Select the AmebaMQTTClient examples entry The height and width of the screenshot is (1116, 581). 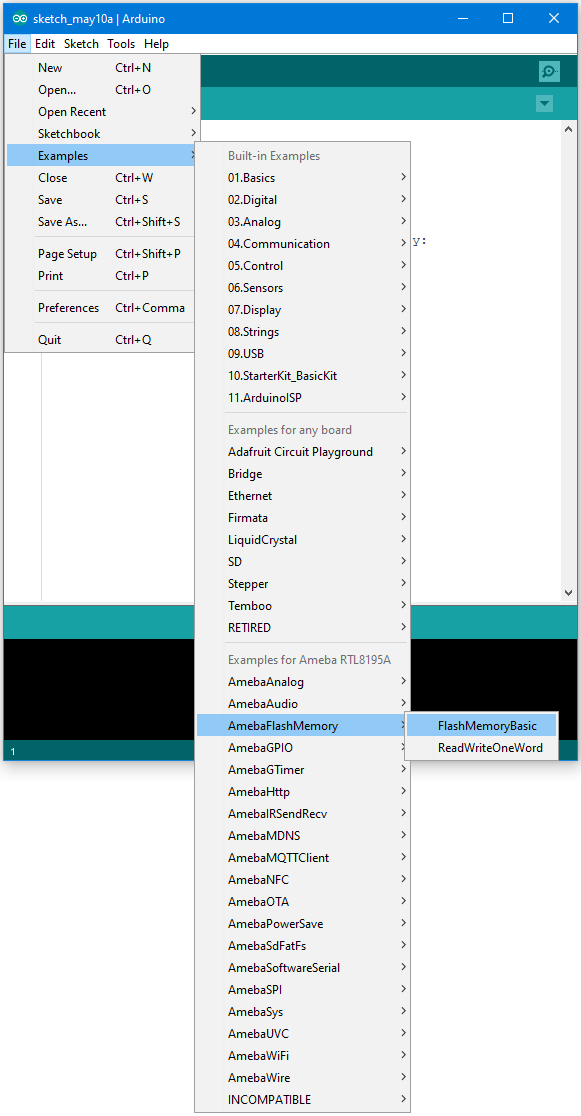[x=303, y=858]
